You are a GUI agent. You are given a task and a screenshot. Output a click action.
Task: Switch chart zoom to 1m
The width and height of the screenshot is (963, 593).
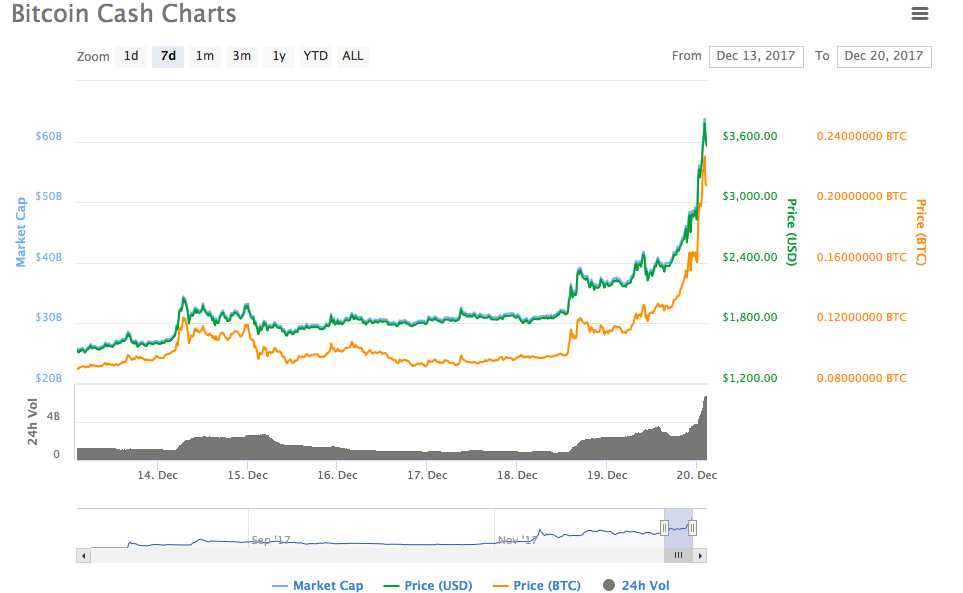[x=205, y=56]
